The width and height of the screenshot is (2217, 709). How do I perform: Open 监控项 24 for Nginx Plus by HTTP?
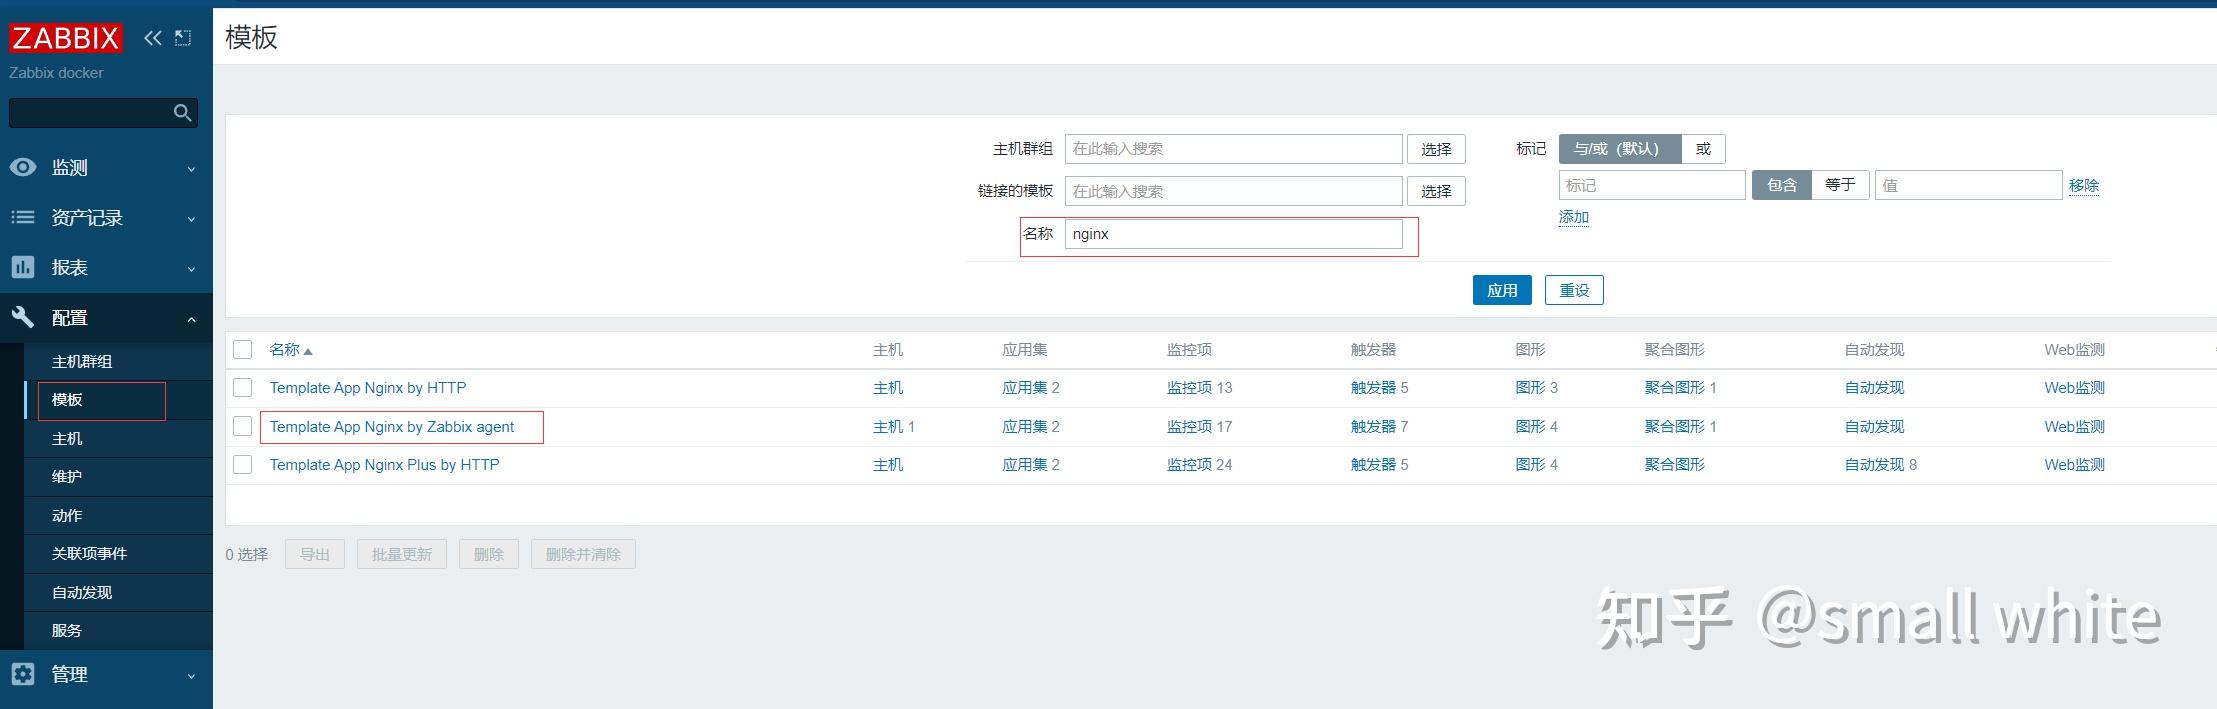click(1189, 465)
